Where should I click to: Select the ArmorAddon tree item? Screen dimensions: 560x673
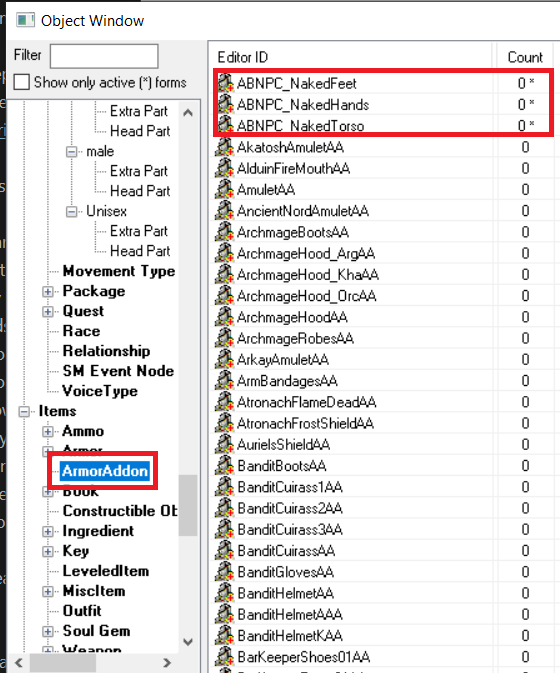click(105, 471)
